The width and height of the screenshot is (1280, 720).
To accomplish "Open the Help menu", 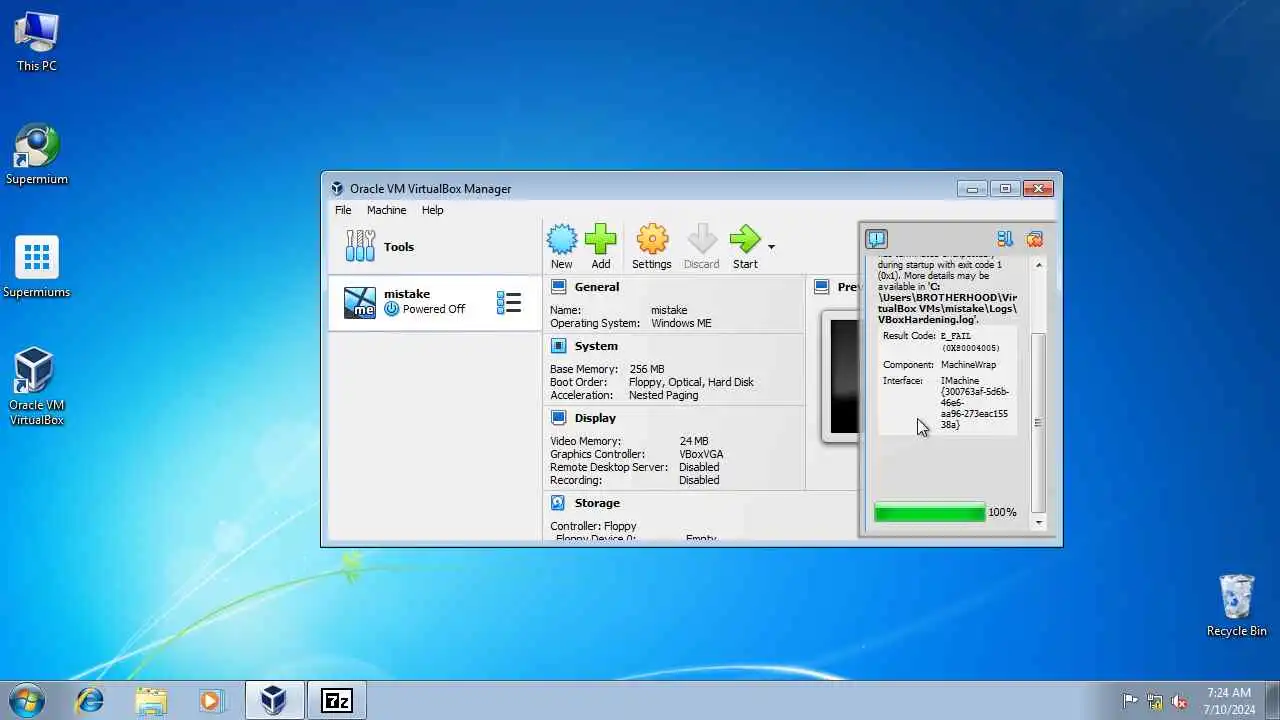I will tap(432, 210).
